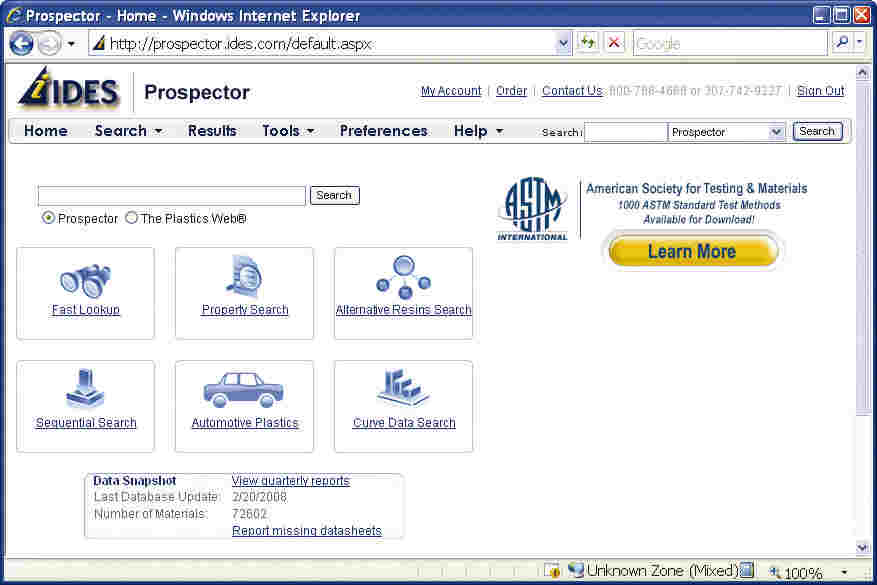Image resolution: width=877 pixels, height=585 pixels.
Task: Click the materials count 72602
Action: pos(249,513)
